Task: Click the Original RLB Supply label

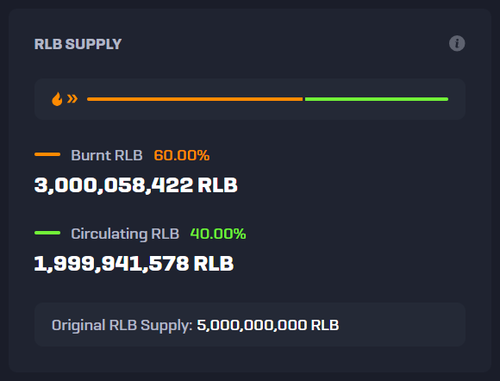Action: pyautogui.click(x=122, y=325)
